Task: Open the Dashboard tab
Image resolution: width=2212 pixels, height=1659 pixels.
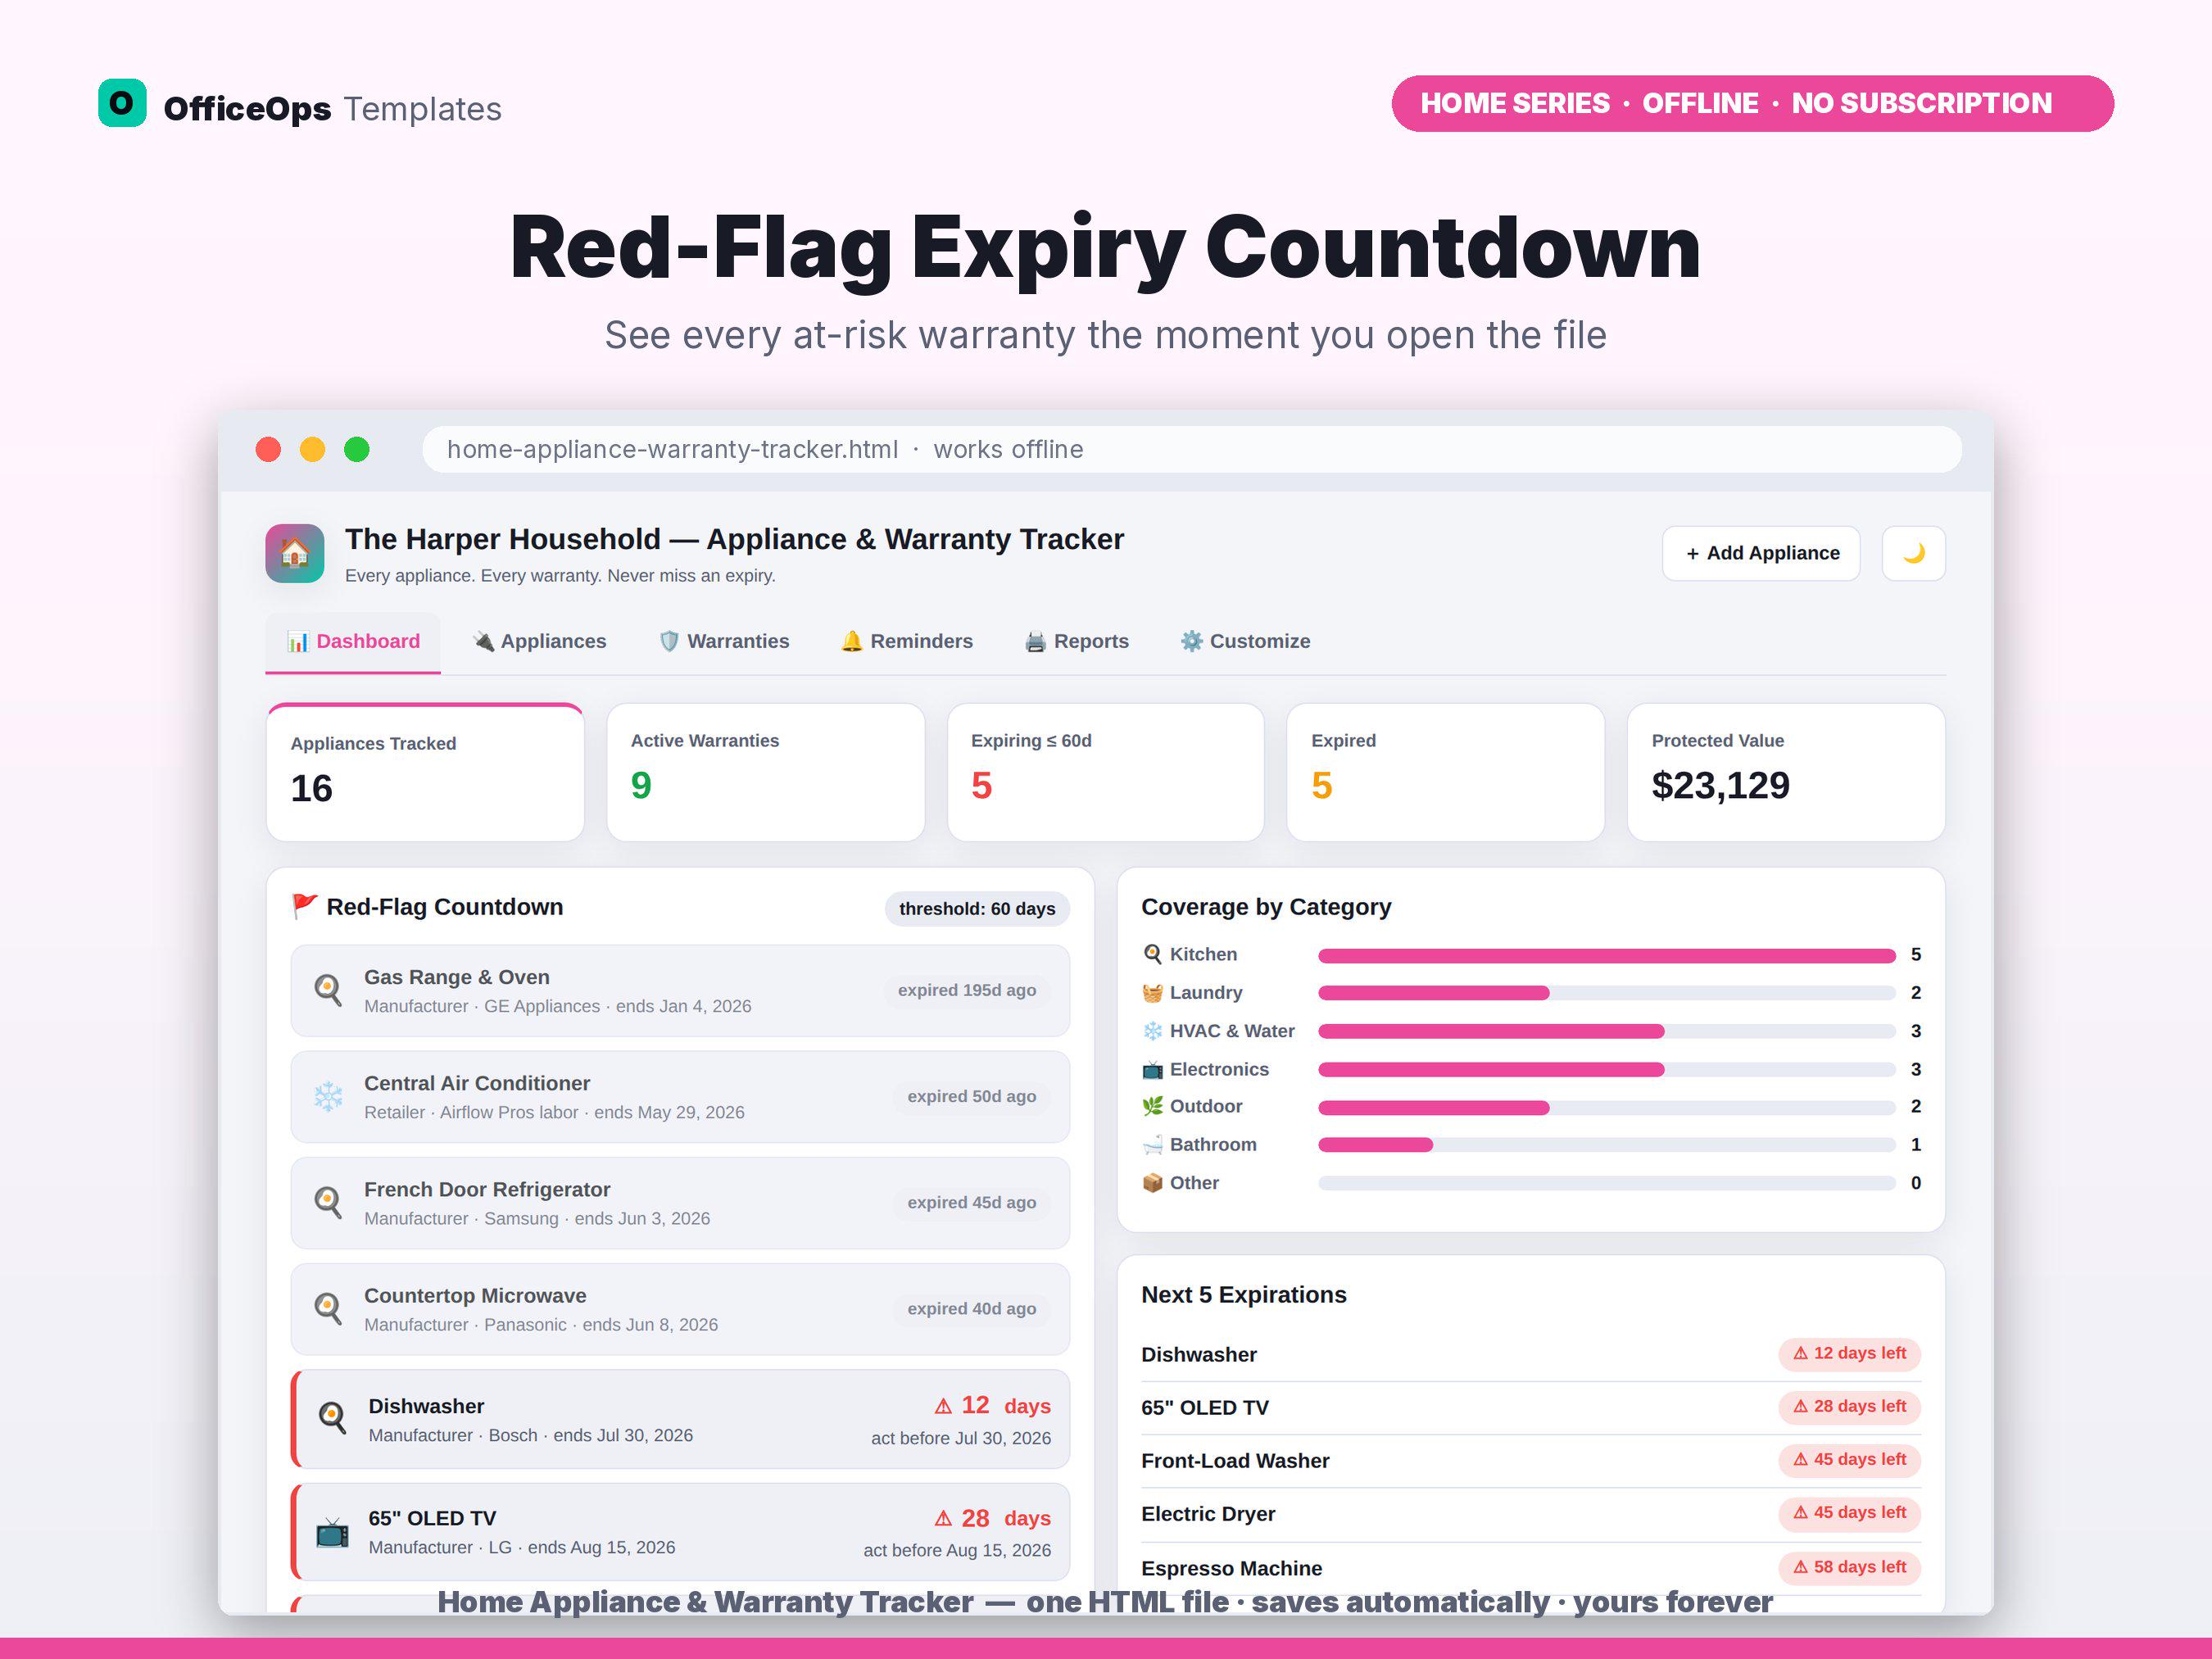Action: pos(353,642)
